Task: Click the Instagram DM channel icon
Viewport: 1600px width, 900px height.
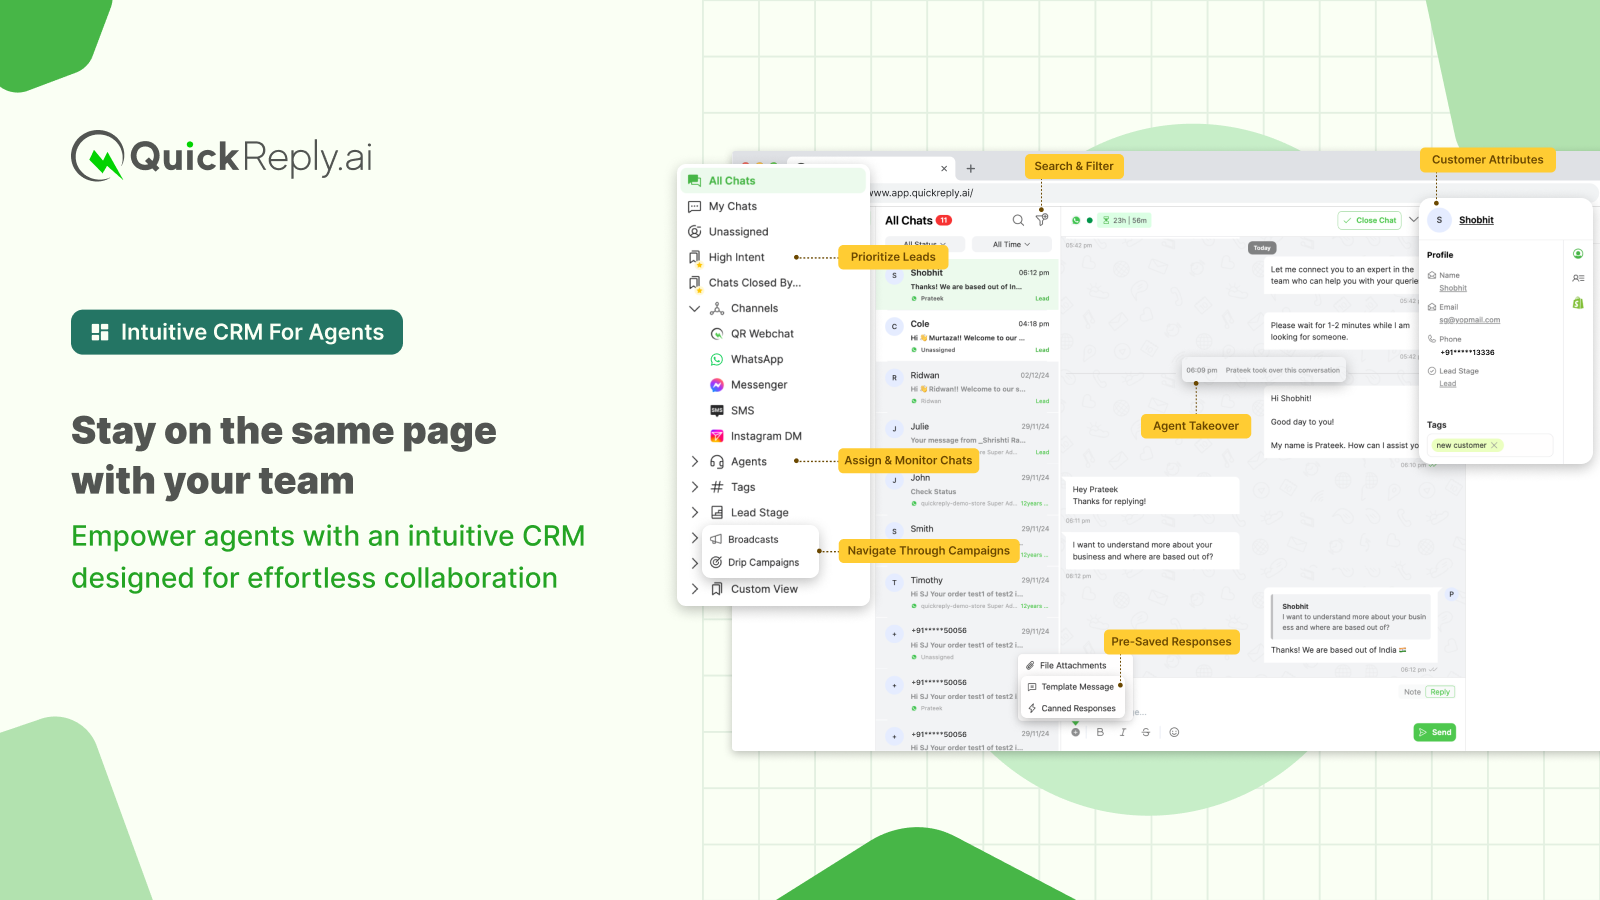Action: click(717, 436)
